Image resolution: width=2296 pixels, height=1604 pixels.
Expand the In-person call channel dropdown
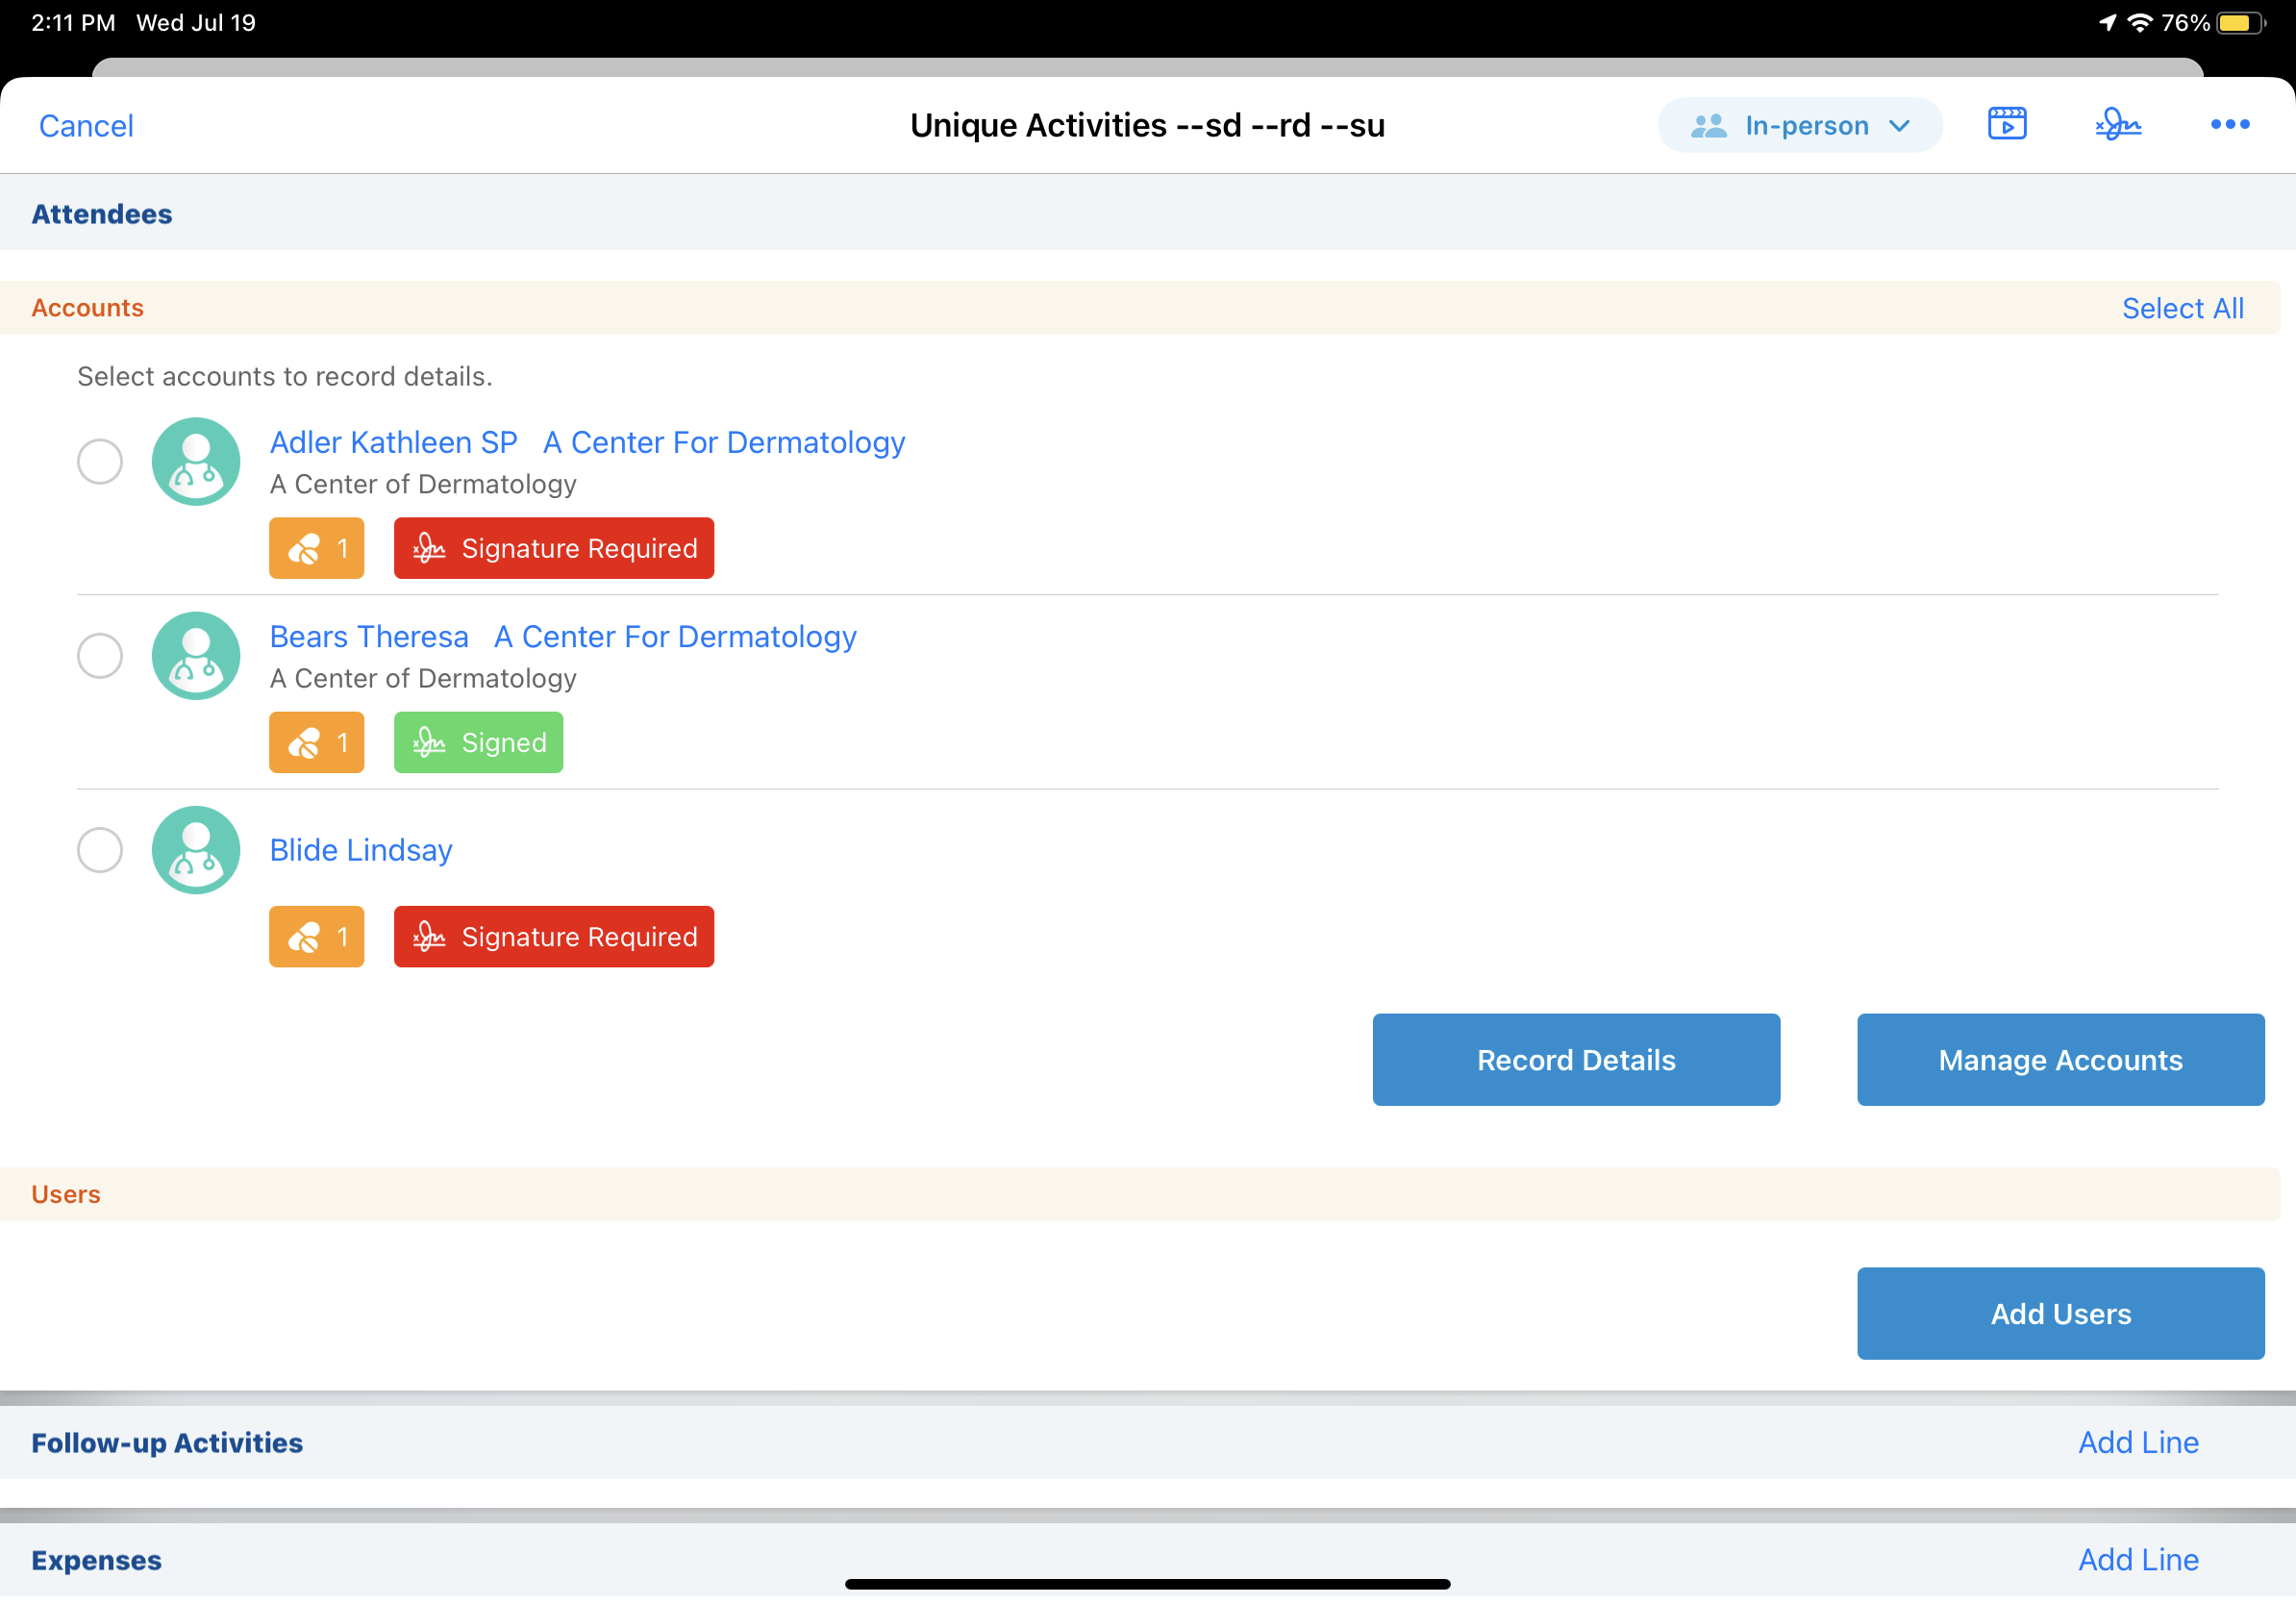click(1799, 126)
